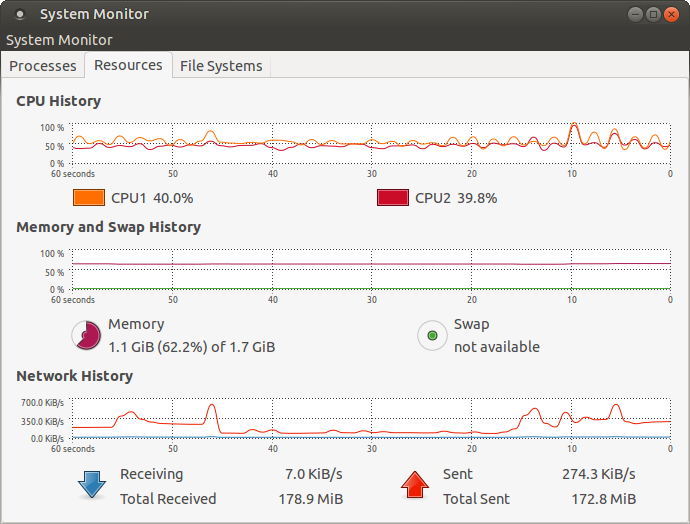Screen dimensions: 690x524
Task: Click the Network History graph
Action: click(370, 419)
